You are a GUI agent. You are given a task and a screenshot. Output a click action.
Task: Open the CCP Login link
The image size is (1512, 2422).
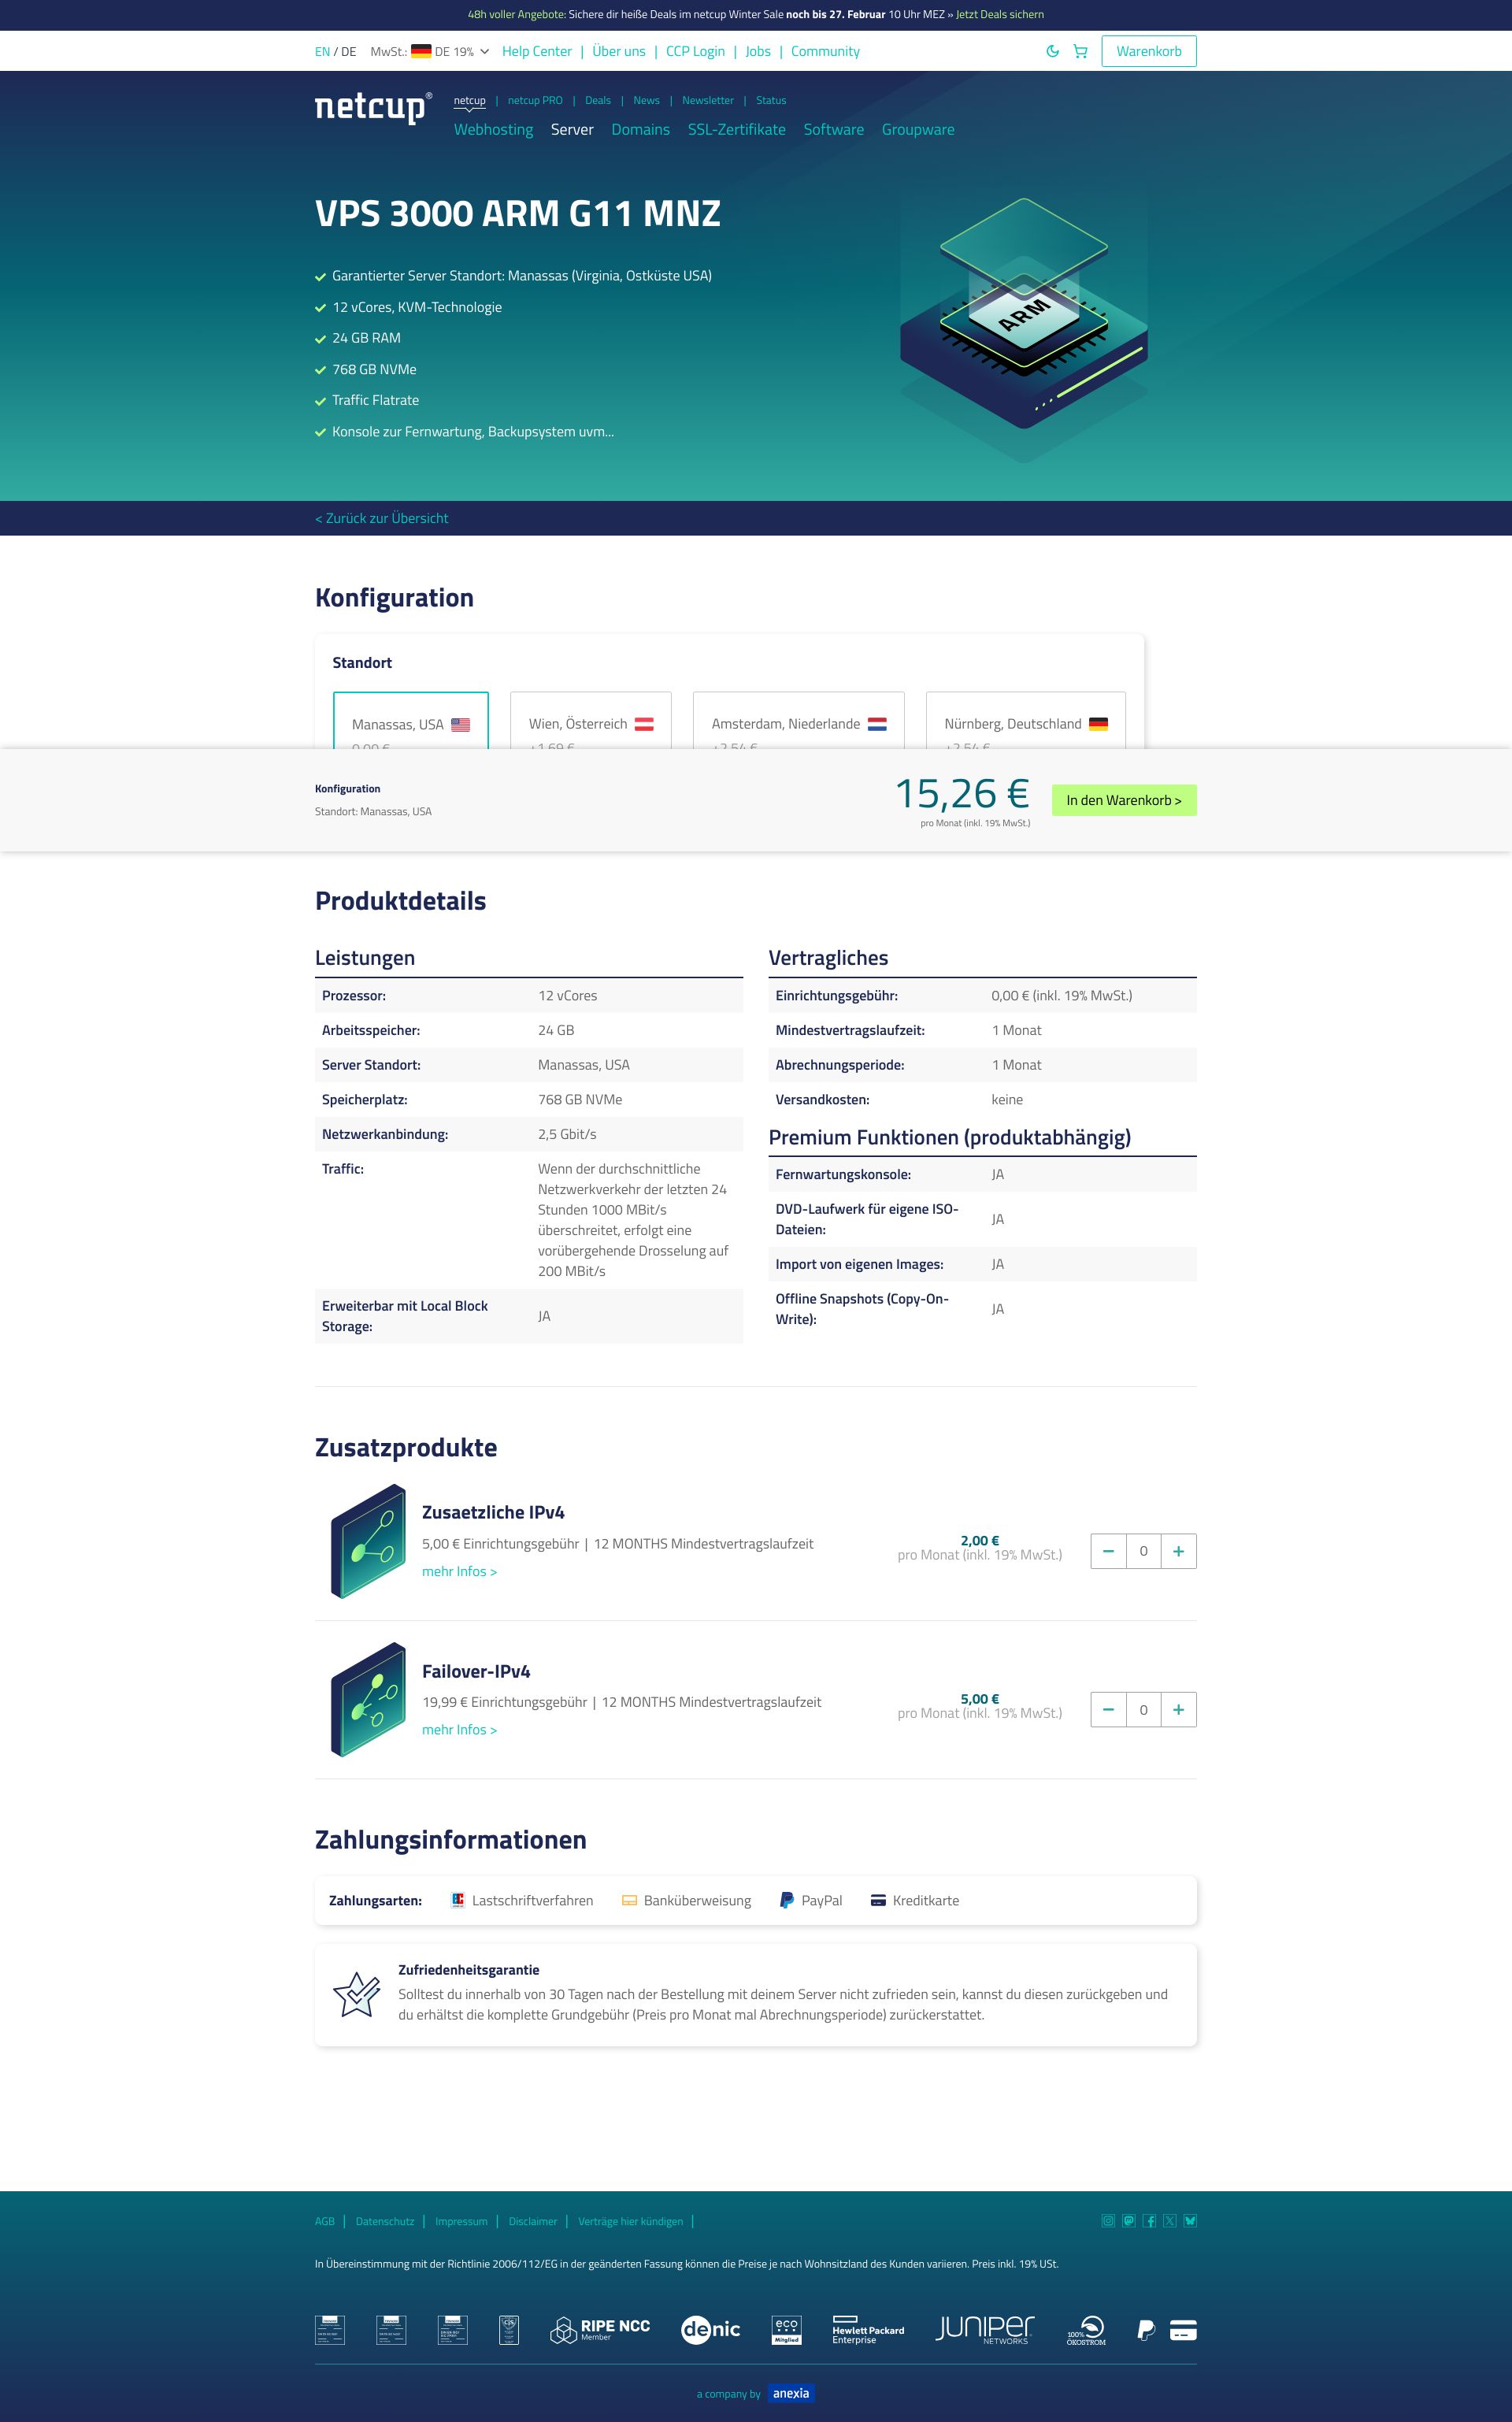(695, 51)
